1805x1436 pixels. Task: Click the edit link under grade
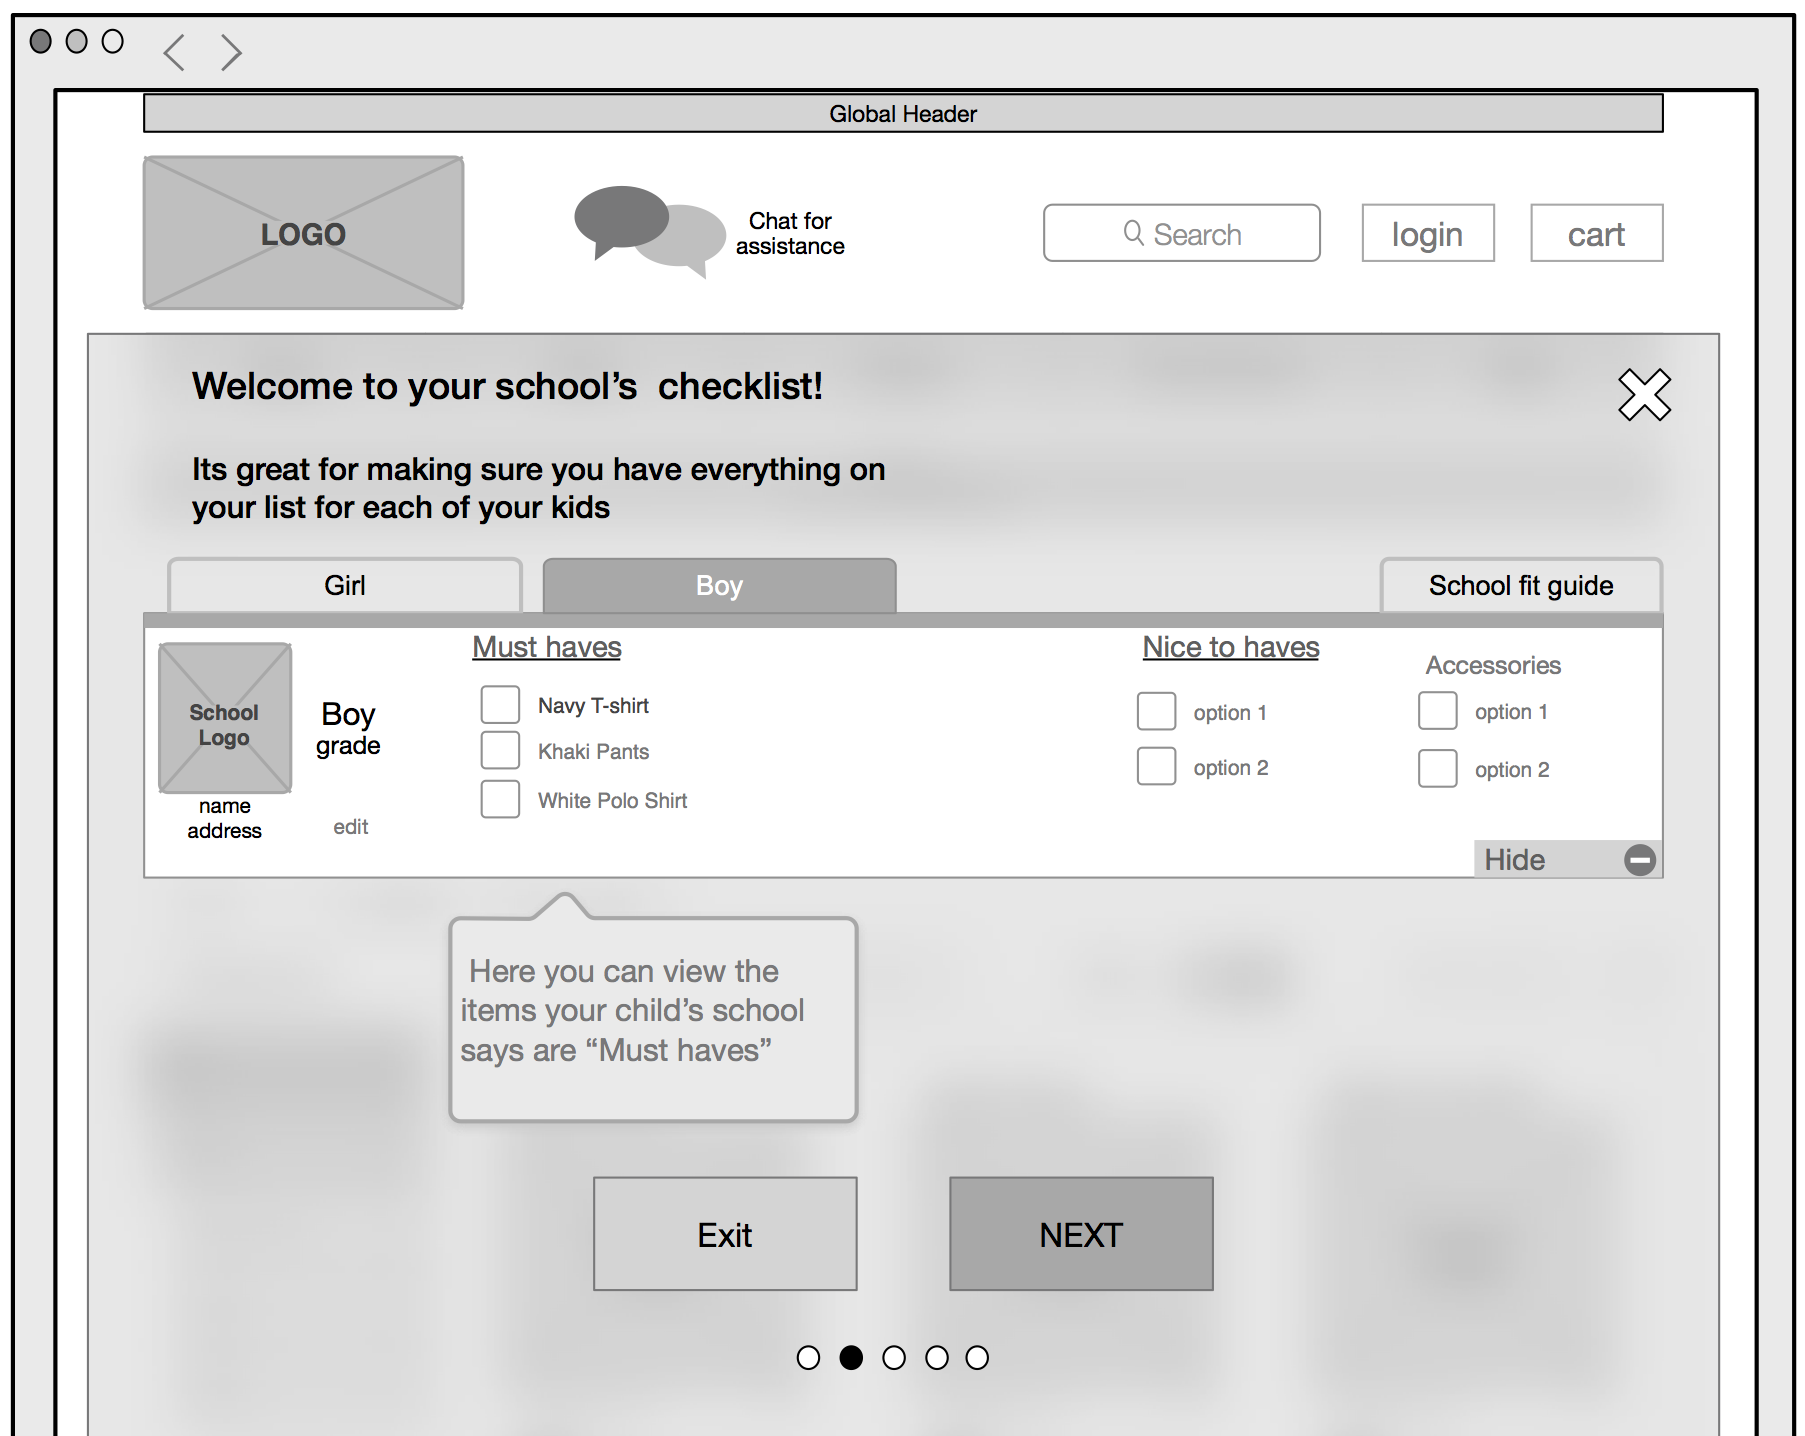(x=350, y=826)
